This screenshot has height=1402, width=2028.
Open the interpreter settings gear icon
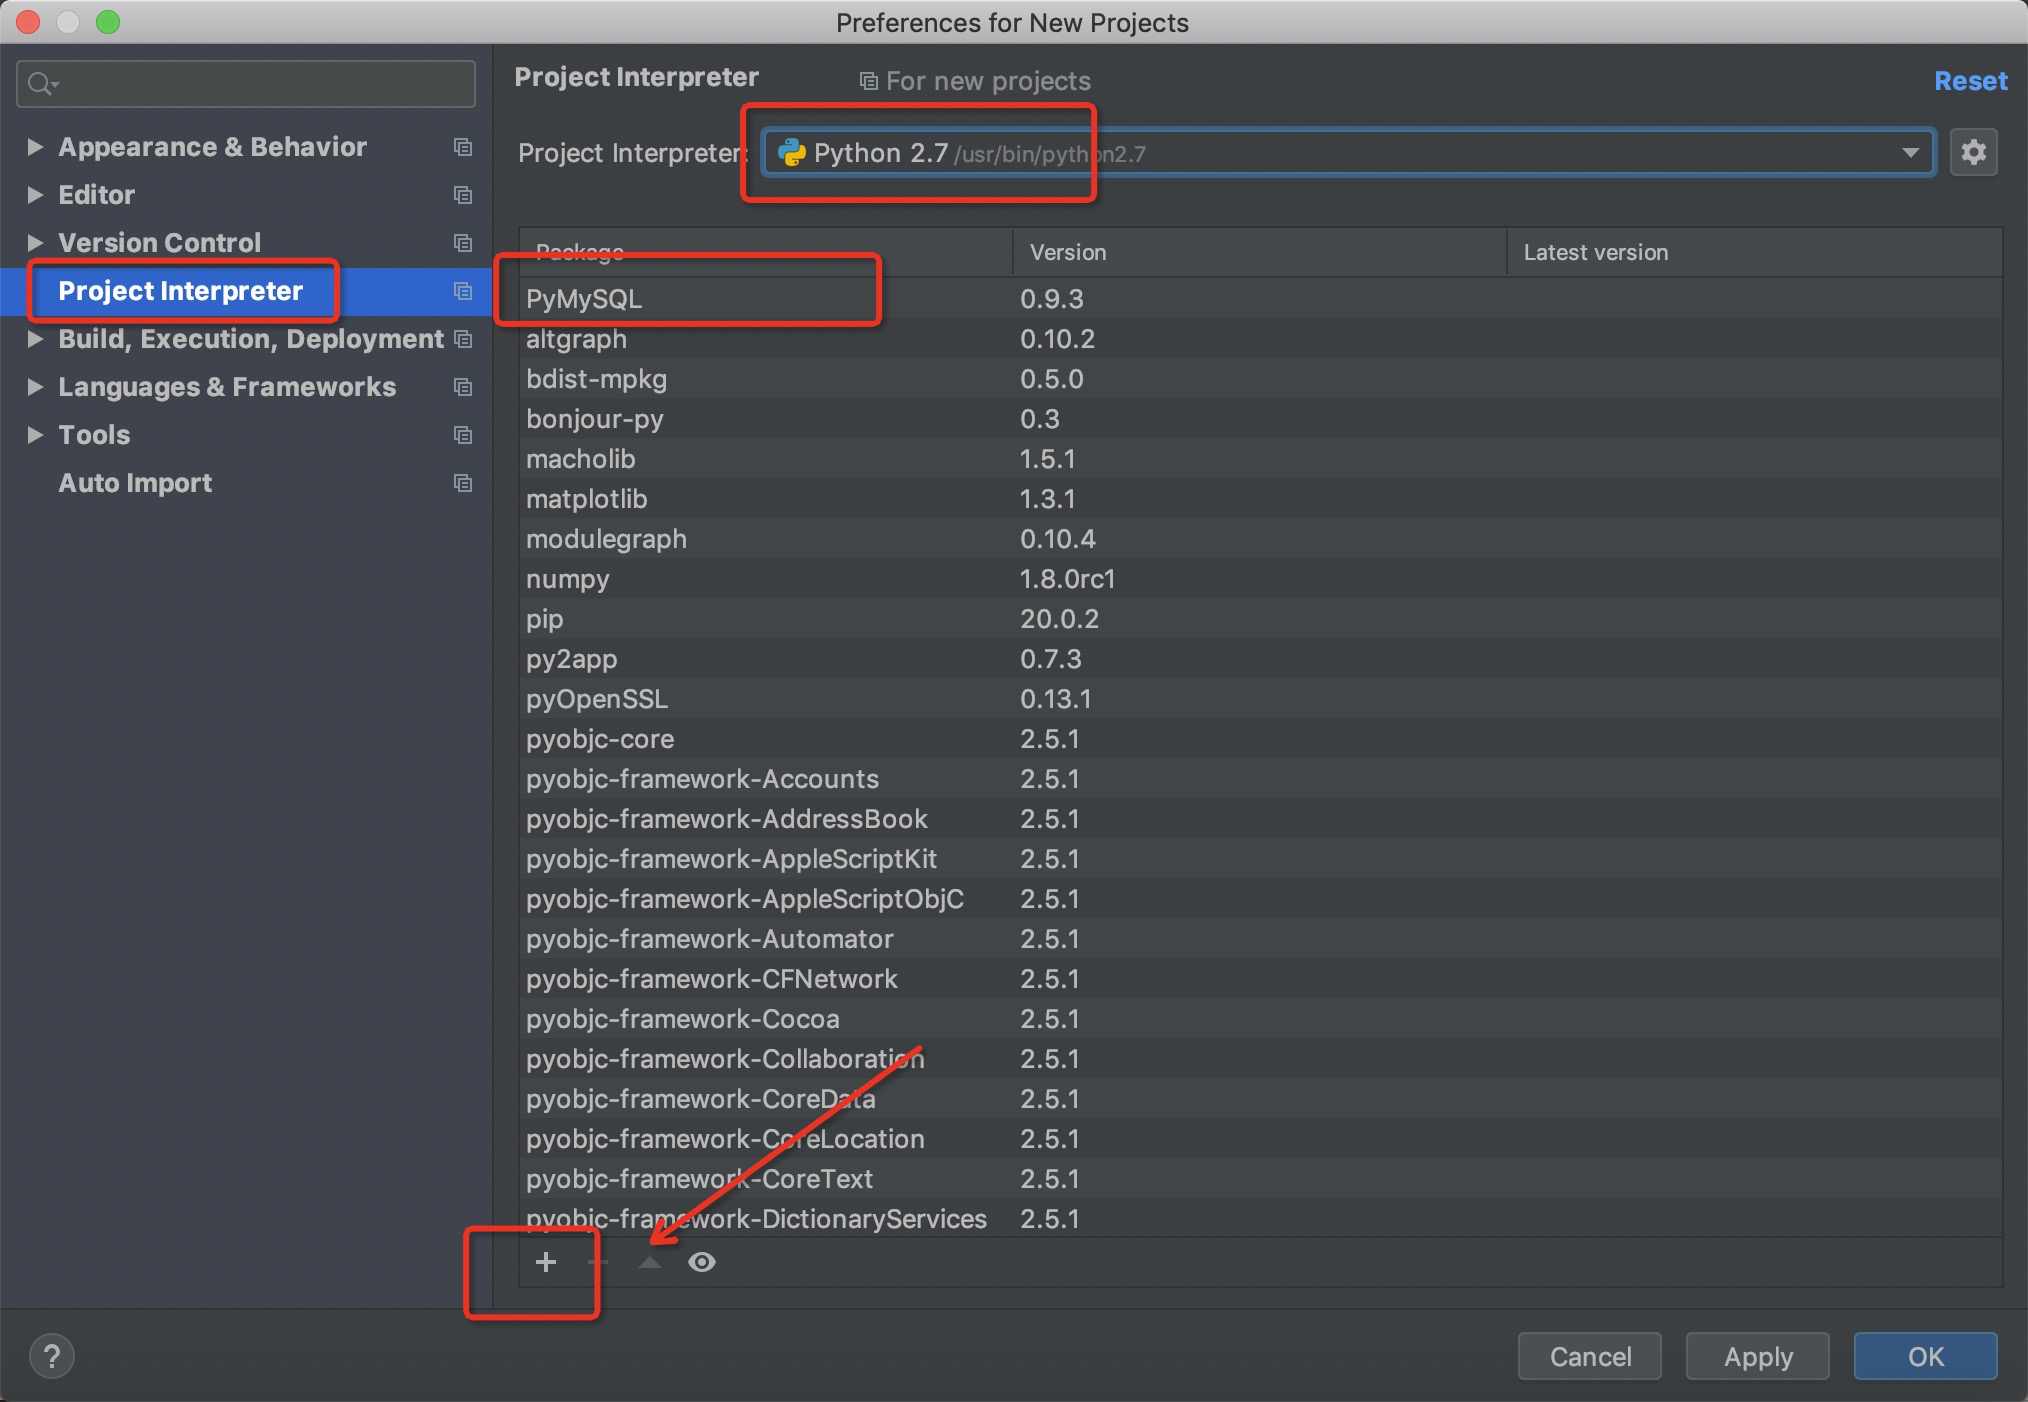click(1973, 153)
